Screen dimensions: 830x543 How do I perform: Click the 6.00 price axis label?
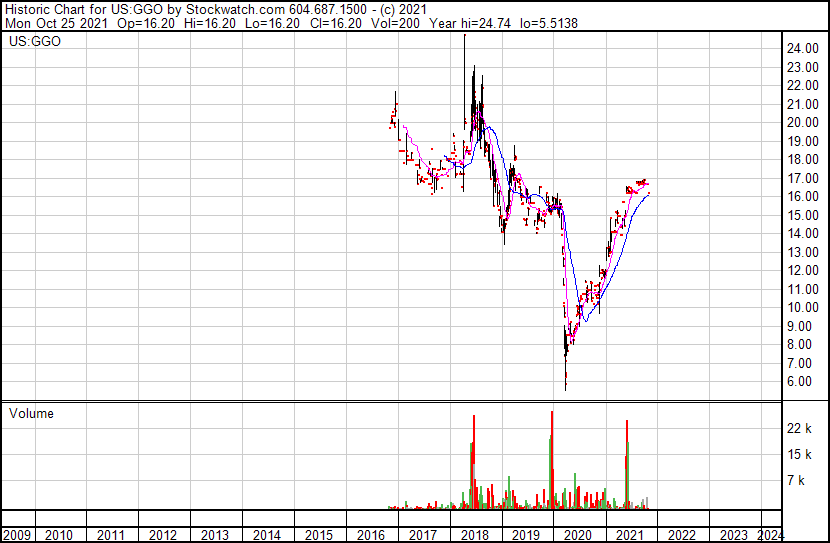pos(799,382)
